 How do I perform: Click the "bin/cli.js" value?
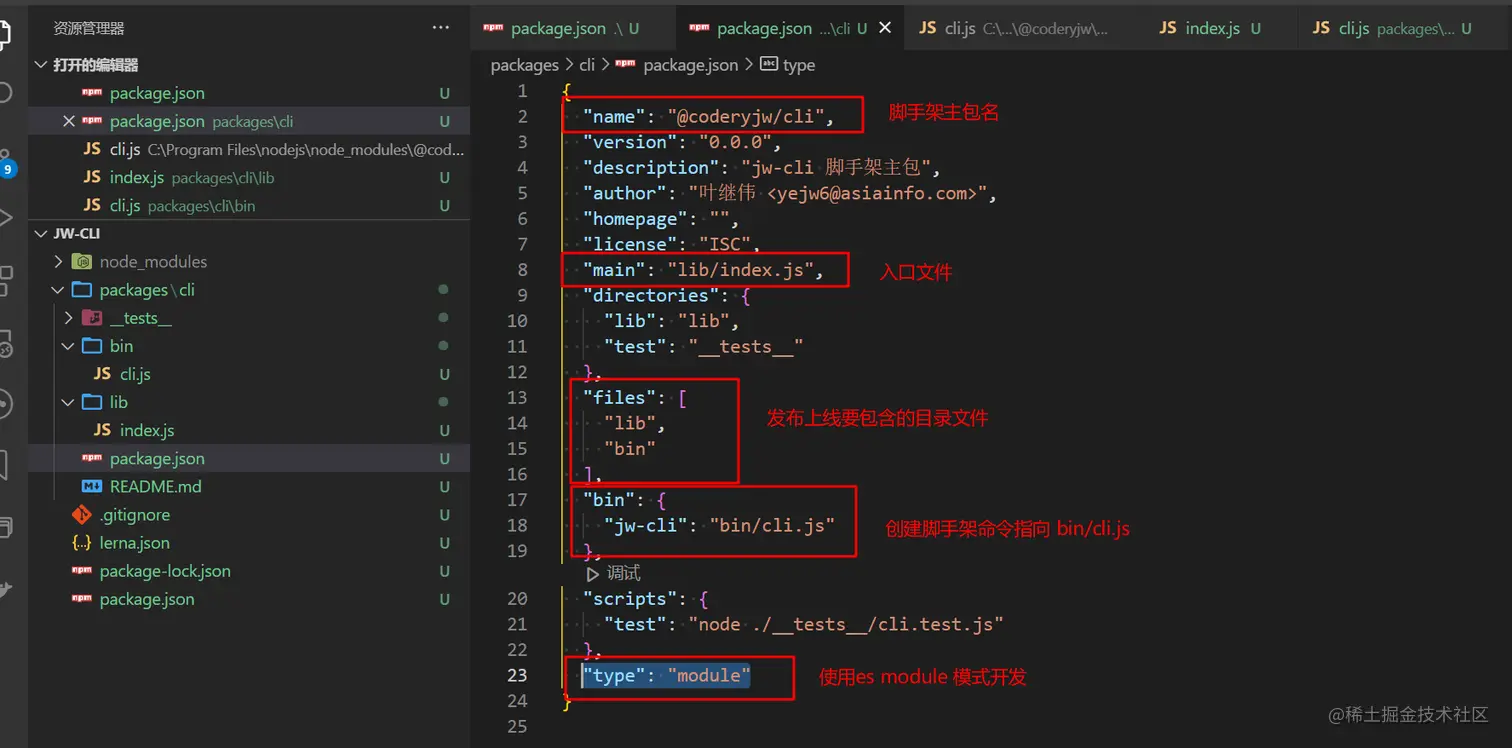[x=772, y=524]
